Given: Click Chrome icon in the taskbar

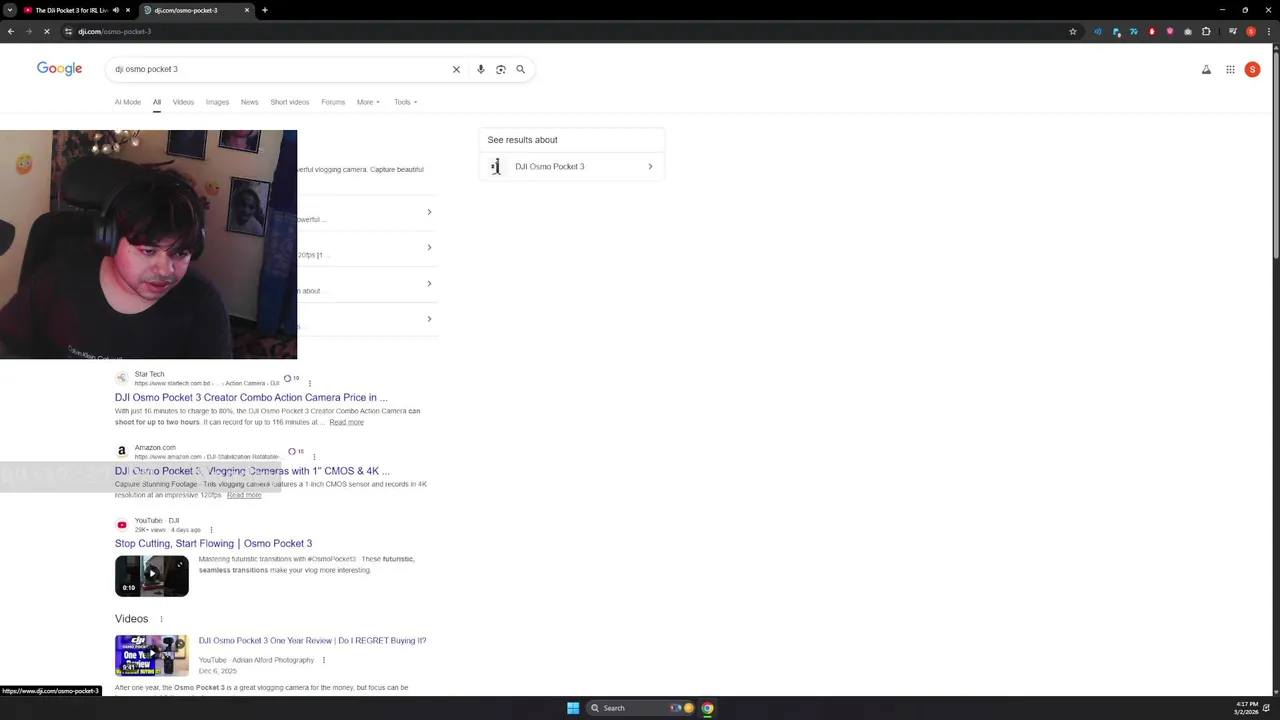Looking at the screenshot, I should 707,708.
